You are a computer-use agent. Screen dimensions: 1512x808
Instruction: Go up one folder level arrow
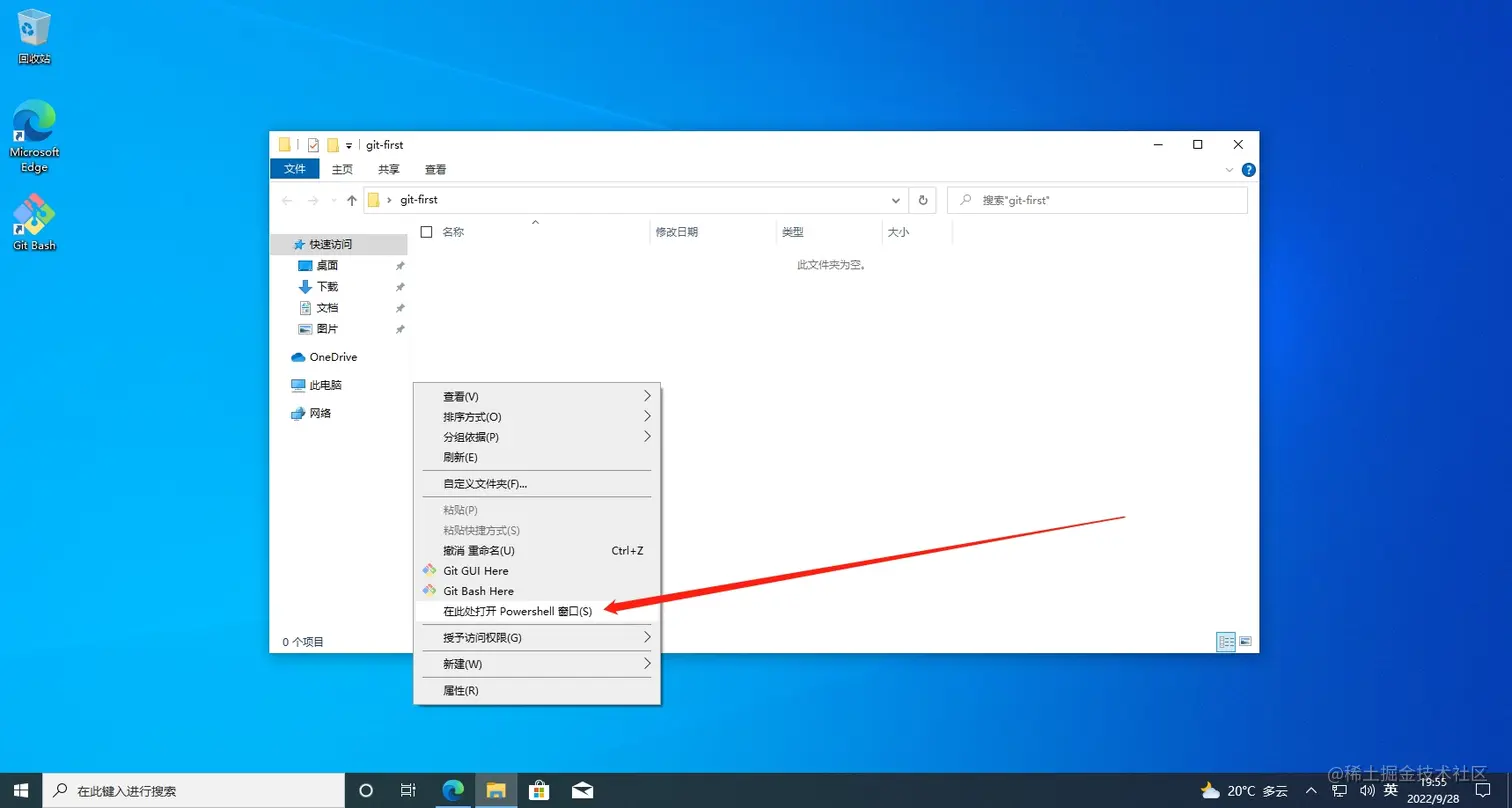[x=352, y=200]
